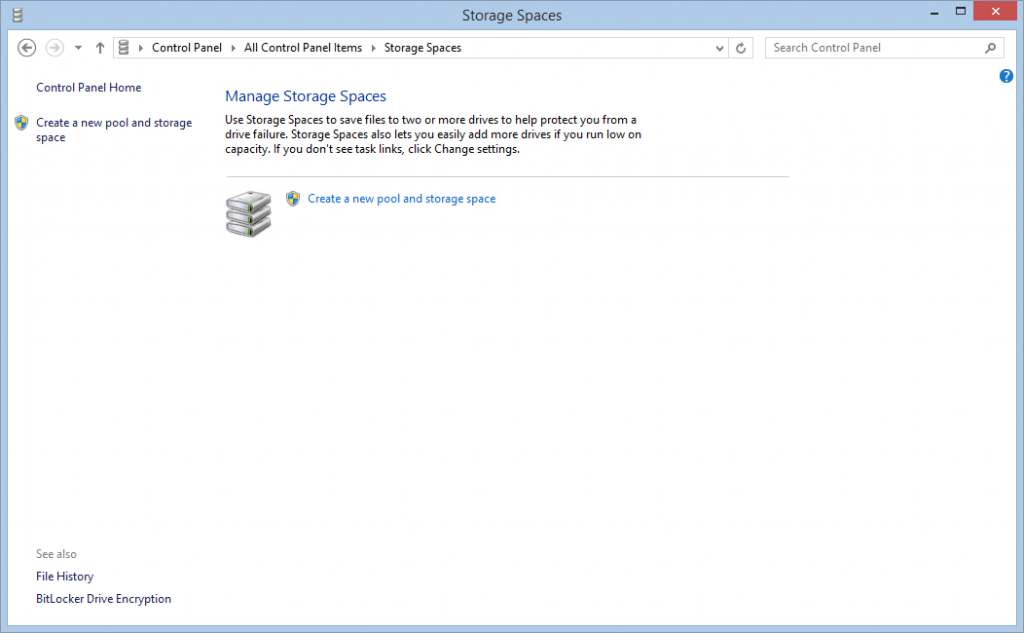Navigate up one level with the up arrow
The width and height of the screenshot is (1024, 633).
[100, 47]
